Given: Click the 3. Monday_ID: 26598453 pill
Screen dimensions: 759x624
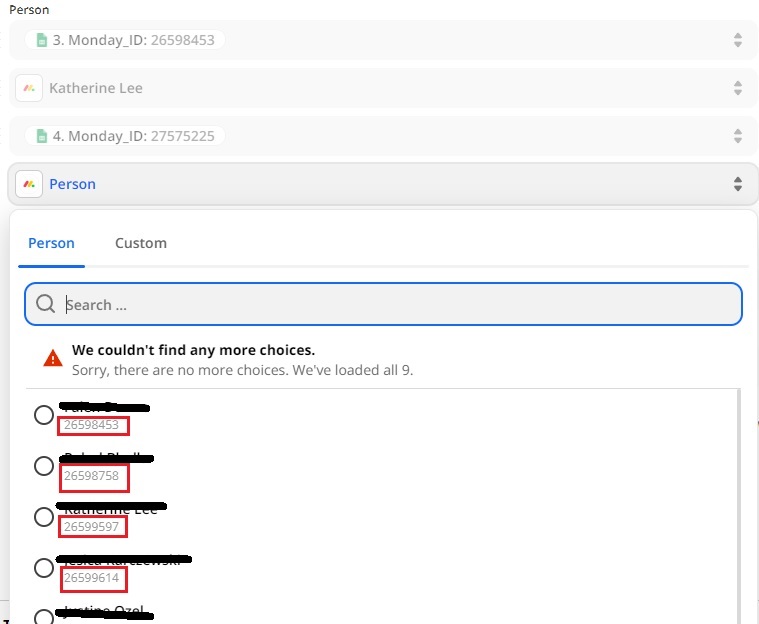Looking at the screenshot, I should (125, 40).
